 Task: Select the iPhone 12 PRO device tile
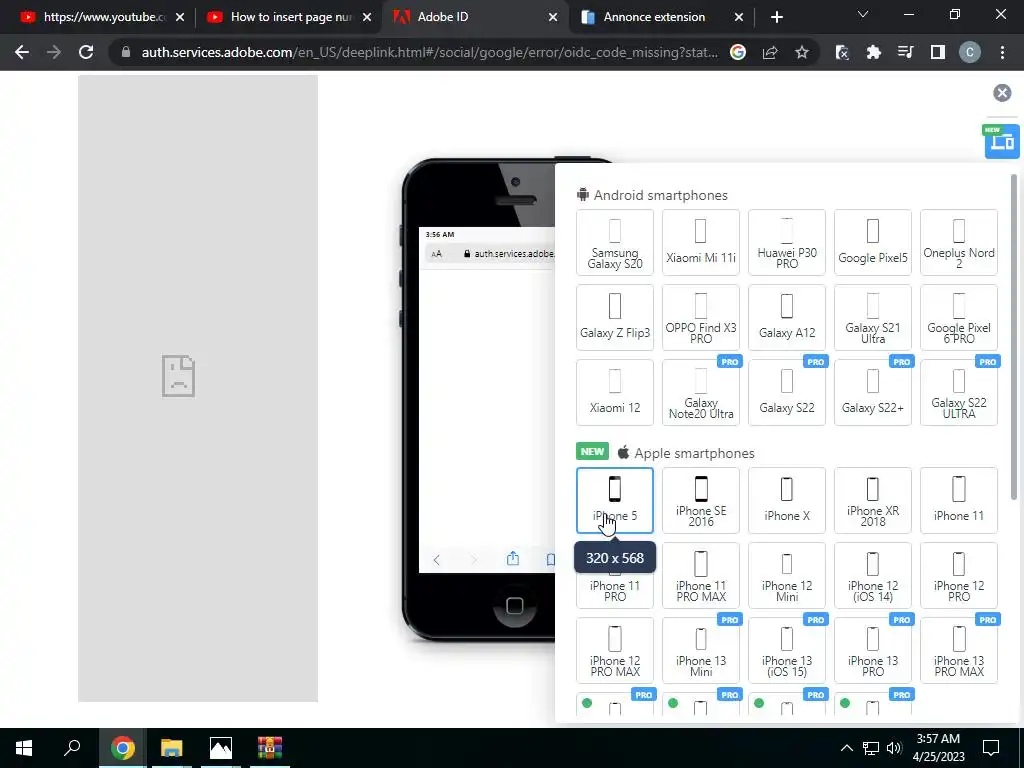click(x=959, y=575)
